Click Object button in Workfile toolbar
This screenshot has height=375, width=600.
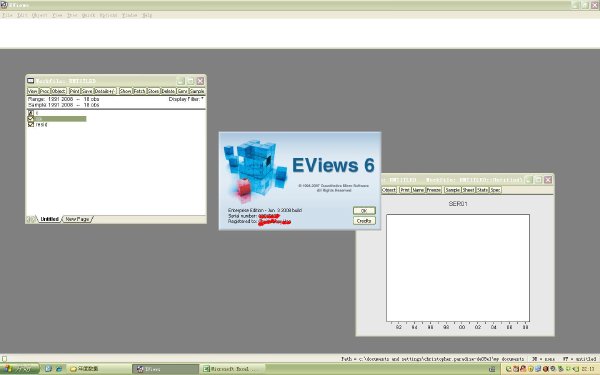tap(59, 91)
